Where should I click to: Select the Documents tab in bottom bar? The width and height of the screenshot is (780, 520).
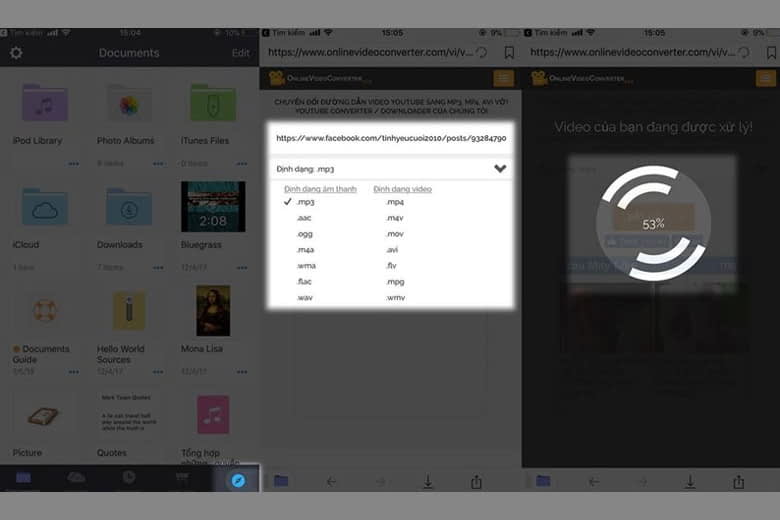tap(23, 478)
